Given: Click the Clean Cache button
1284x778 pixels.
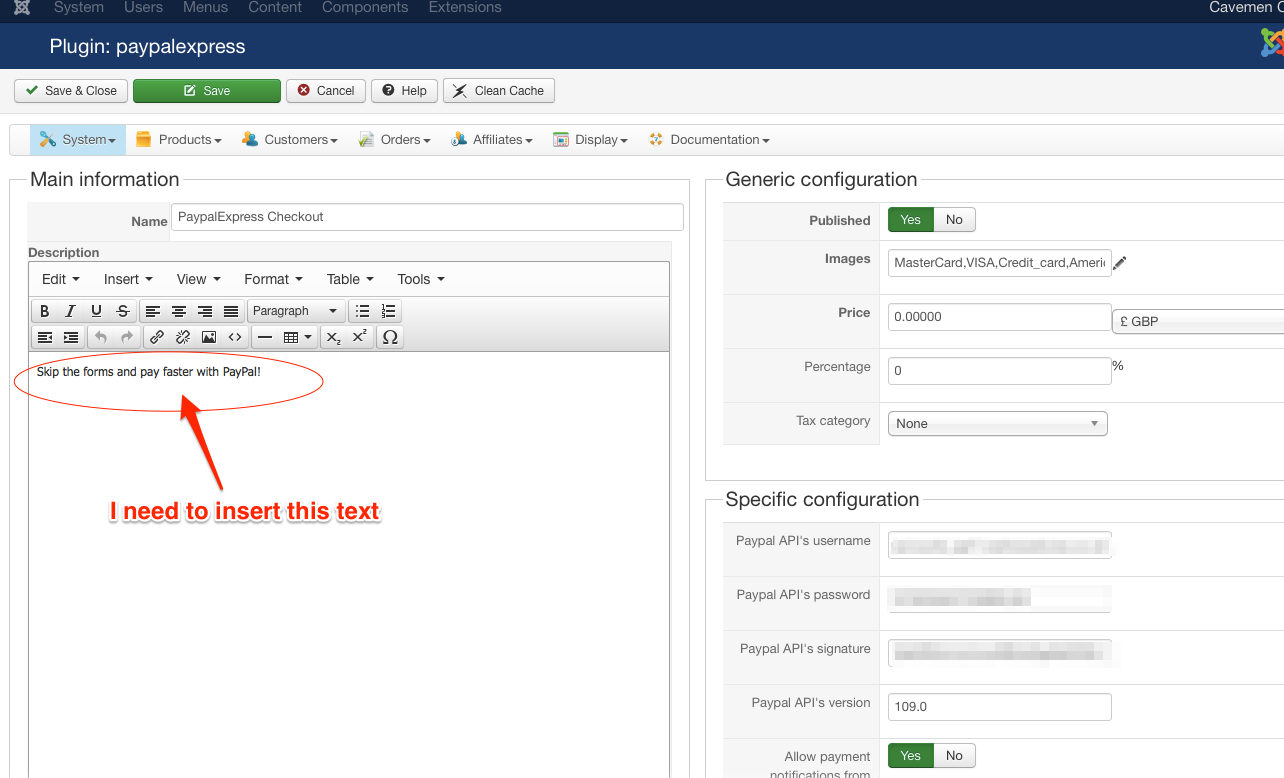Looking at the screenshot, I should (499, 91).
